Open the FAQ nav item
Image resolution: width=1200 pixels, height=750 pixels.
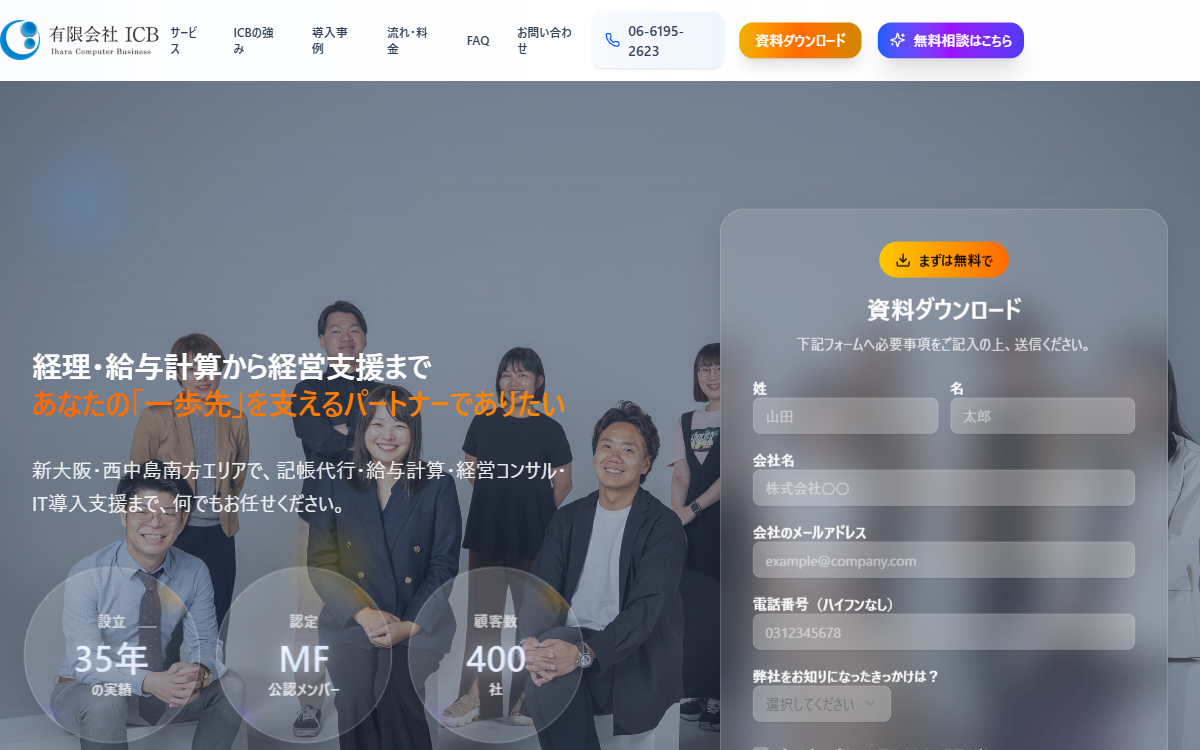pyautogui.click(x=478, y=41)
